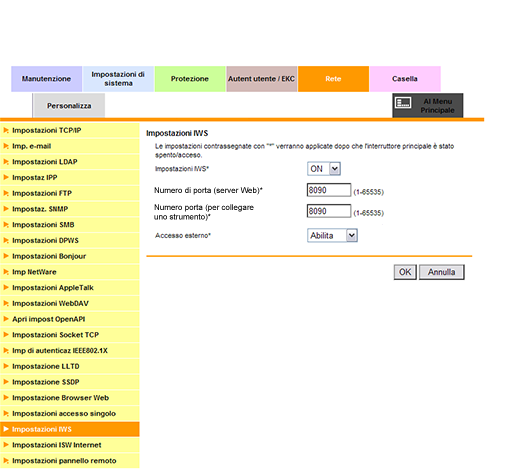Click arrow icon beside Impostazioni pannello remoto

click(6, 461)
